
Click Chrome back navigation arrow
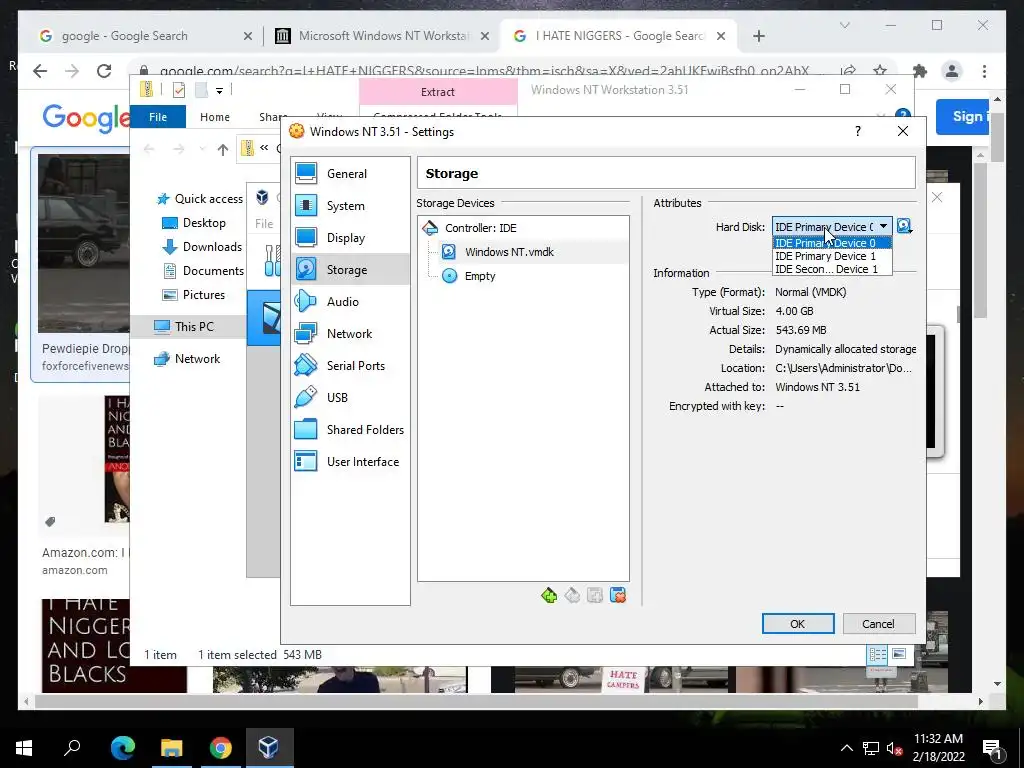click(x=40, y=71)
